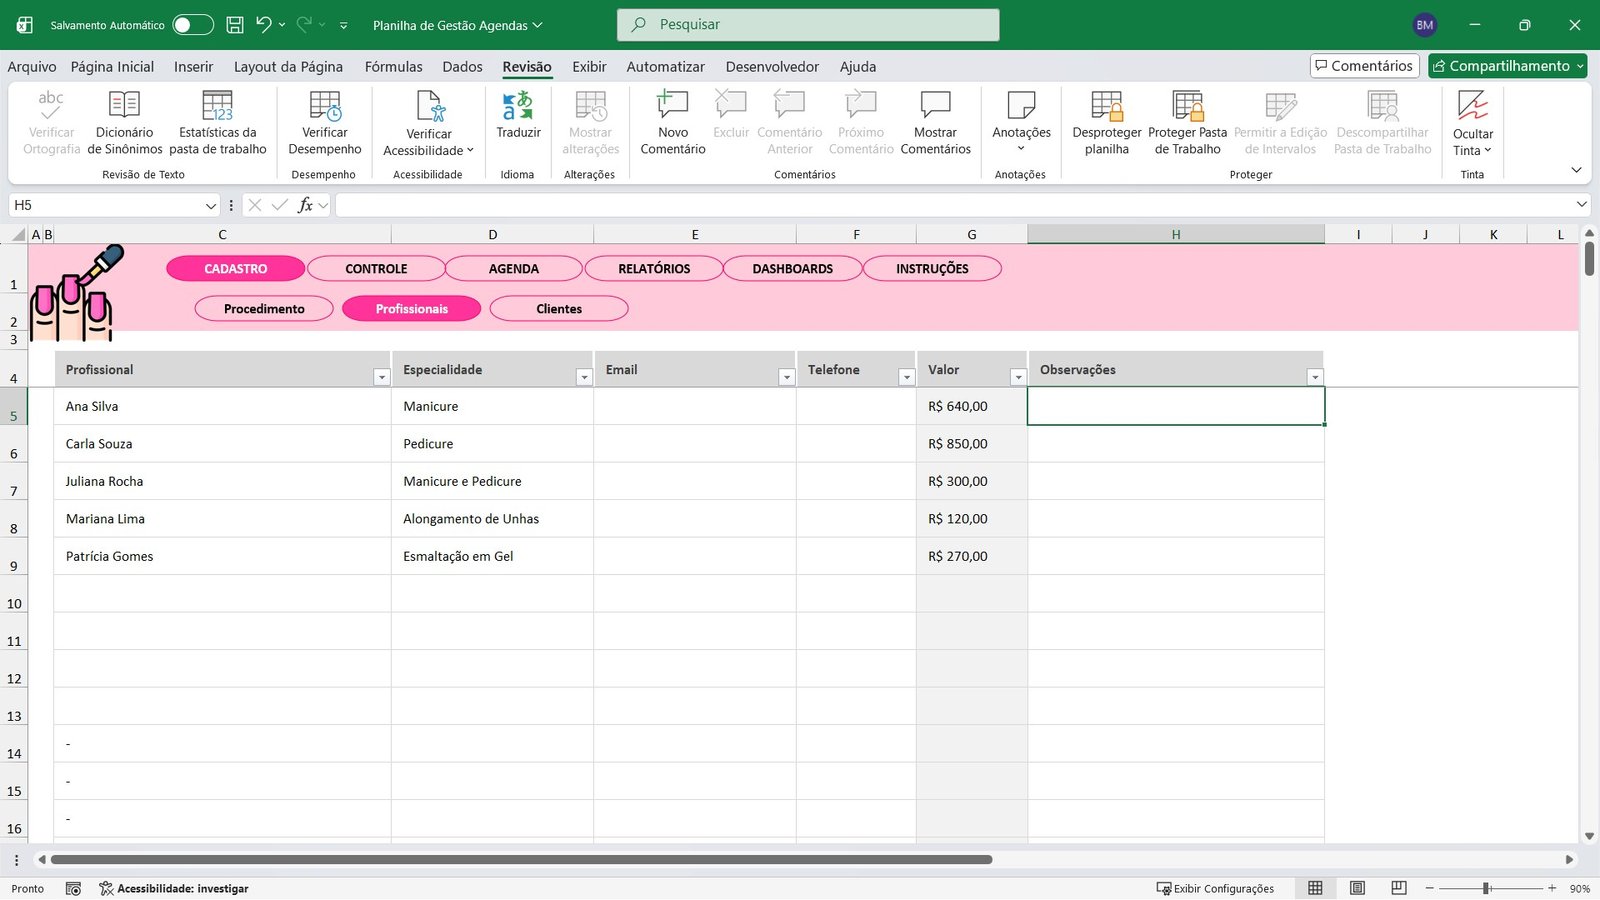Click the Compartilhamento button

(x=1507, y=66)
